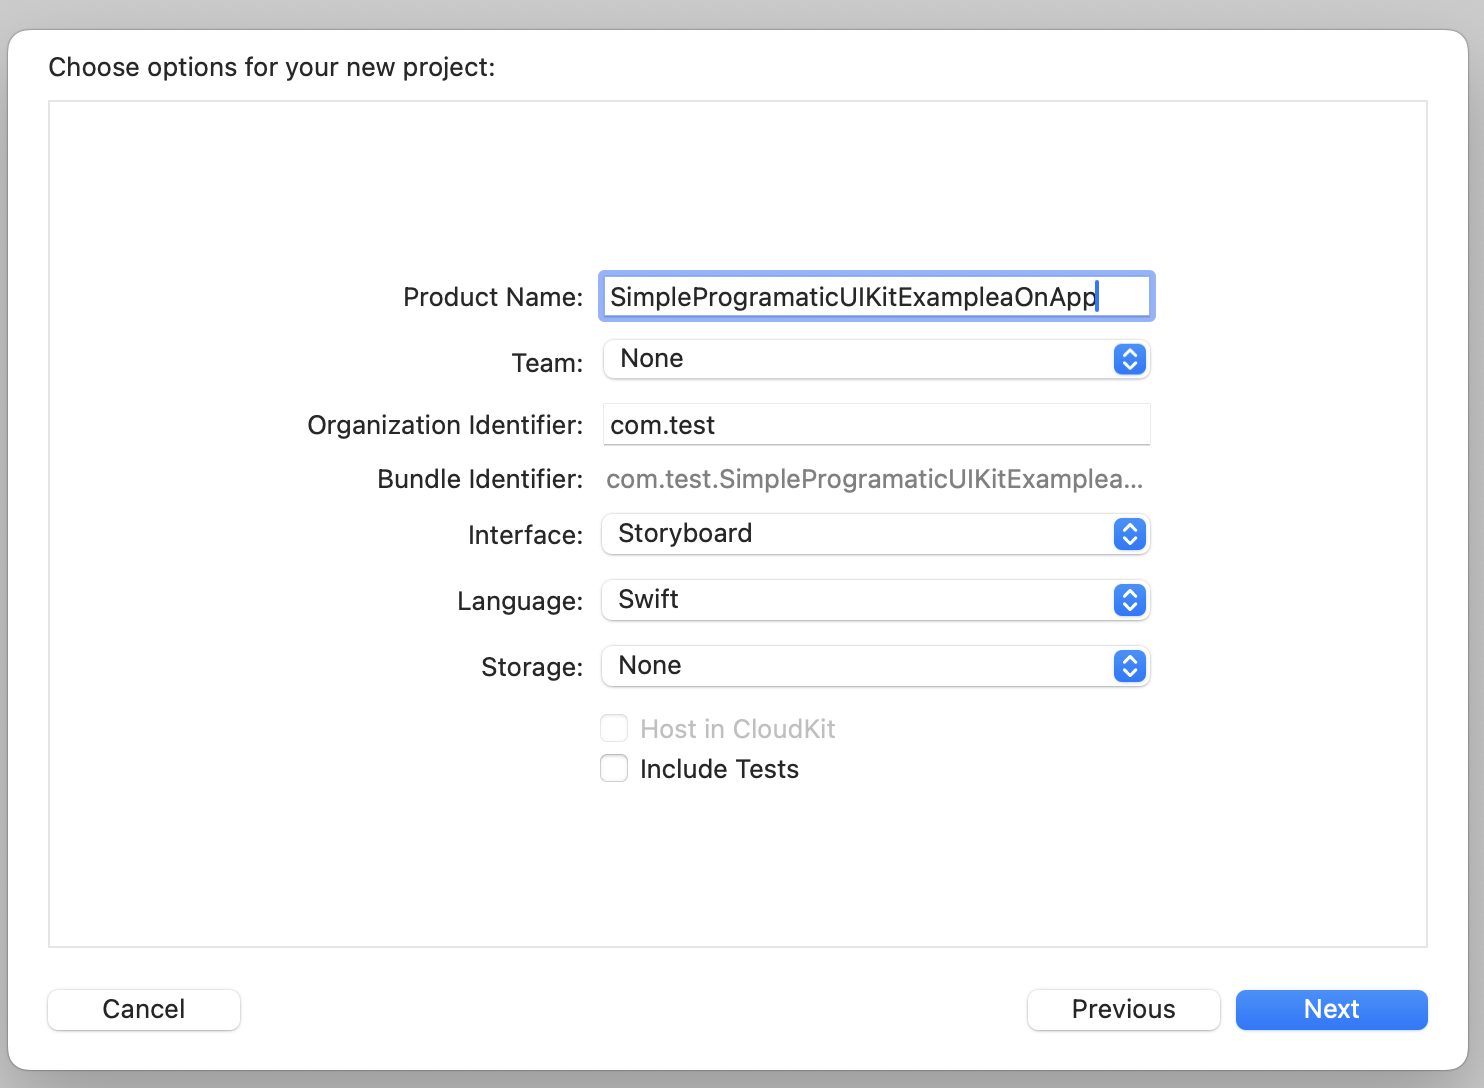This screenshot has width=1484, height=1088.
Task: Enable the Include Tests checkbox
Action: tap(614, 768)
